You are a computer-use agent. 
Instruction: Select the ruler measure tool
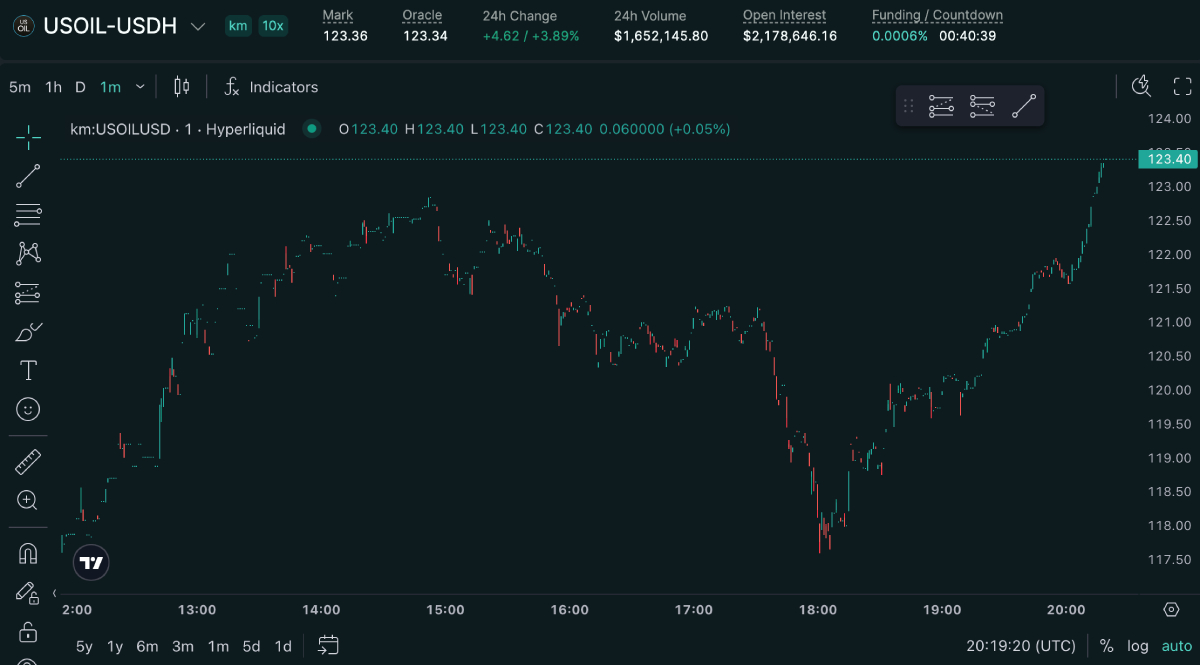pos(28,462)
